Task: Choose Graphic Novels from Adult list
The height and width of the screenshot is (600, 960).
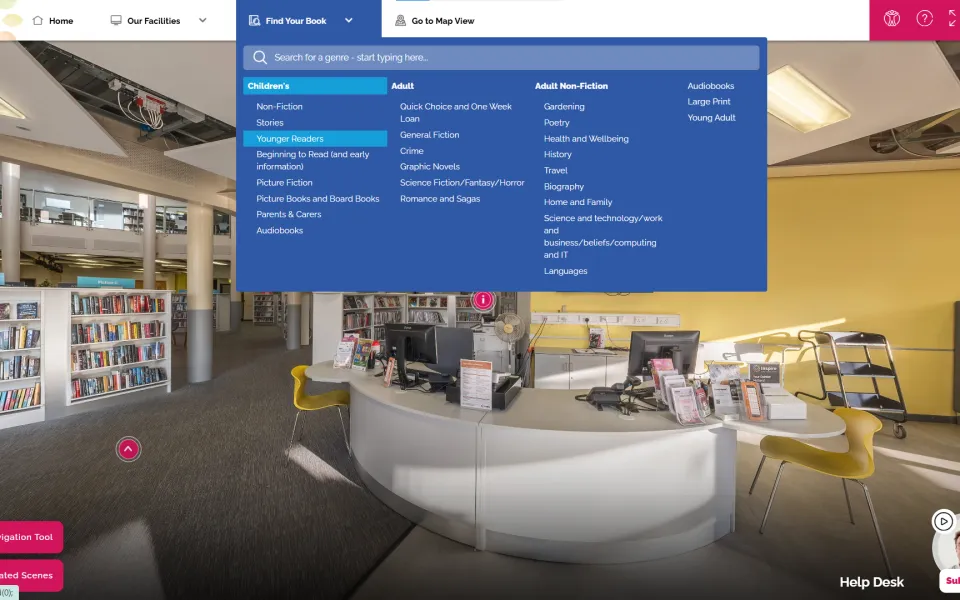Action: click(x=430, y=167)
